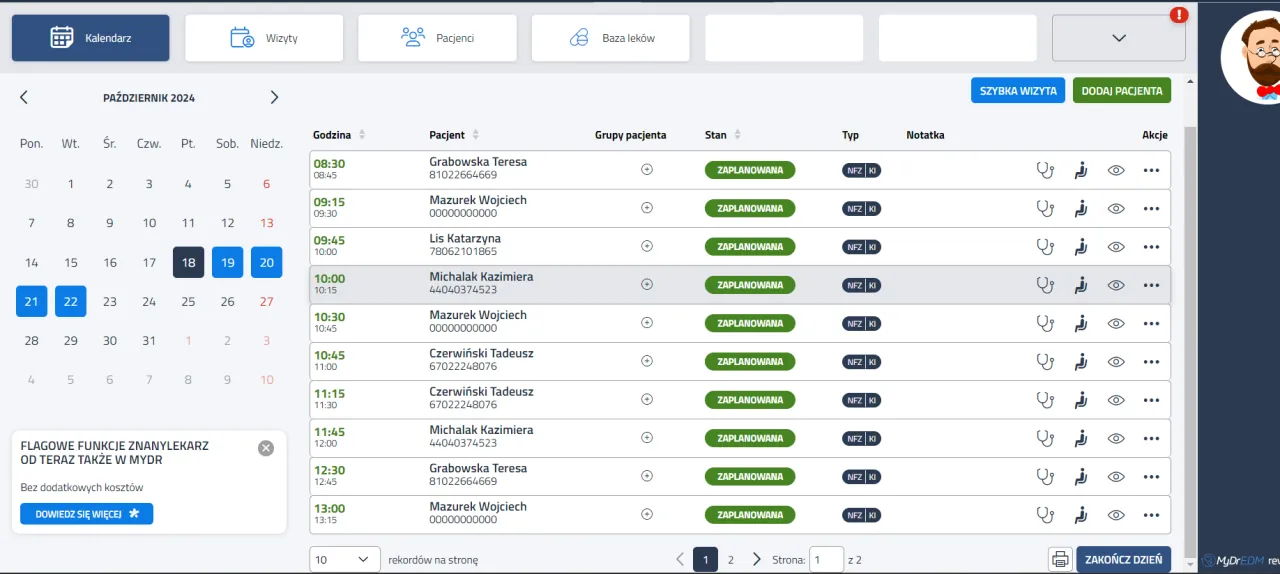Switch to Baza leków tab

coord(611,38)
